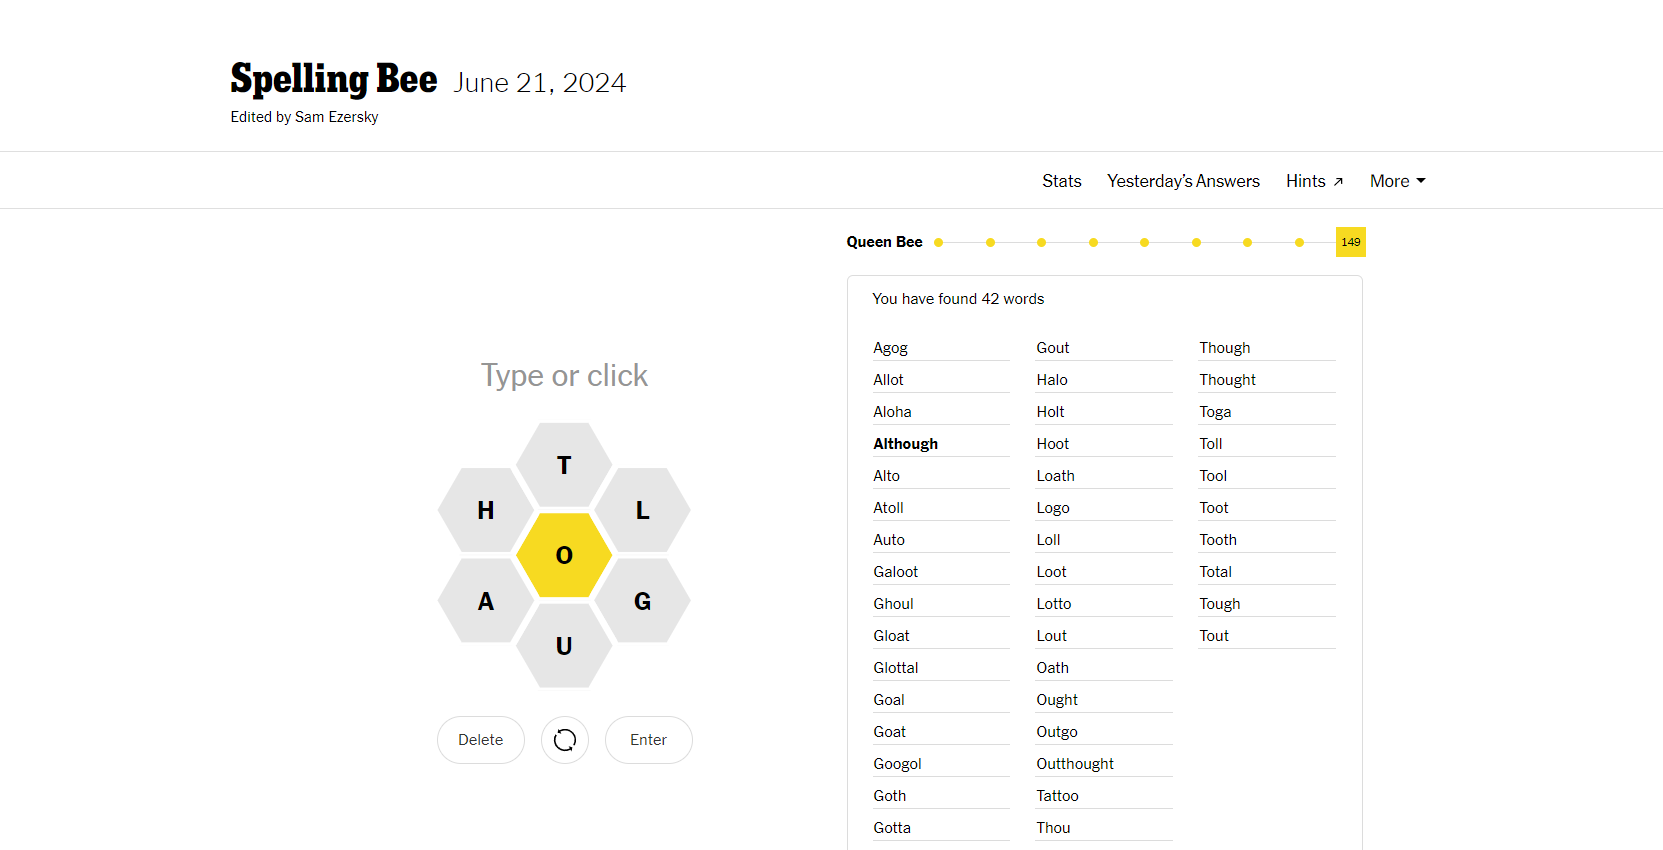Click the word Outthought in found list
Screen dimensions: 1663x850
[1075, 764]
